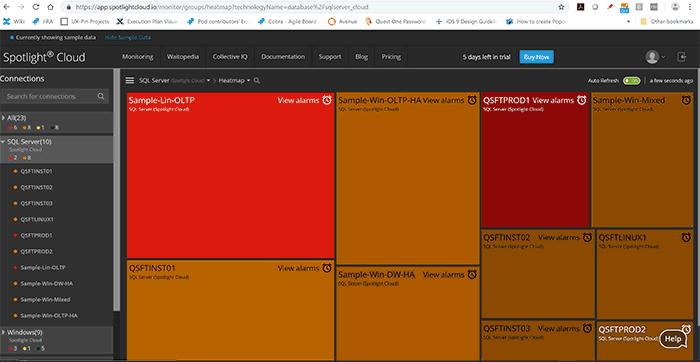Click the search icon in connections box

coord(101,96)
